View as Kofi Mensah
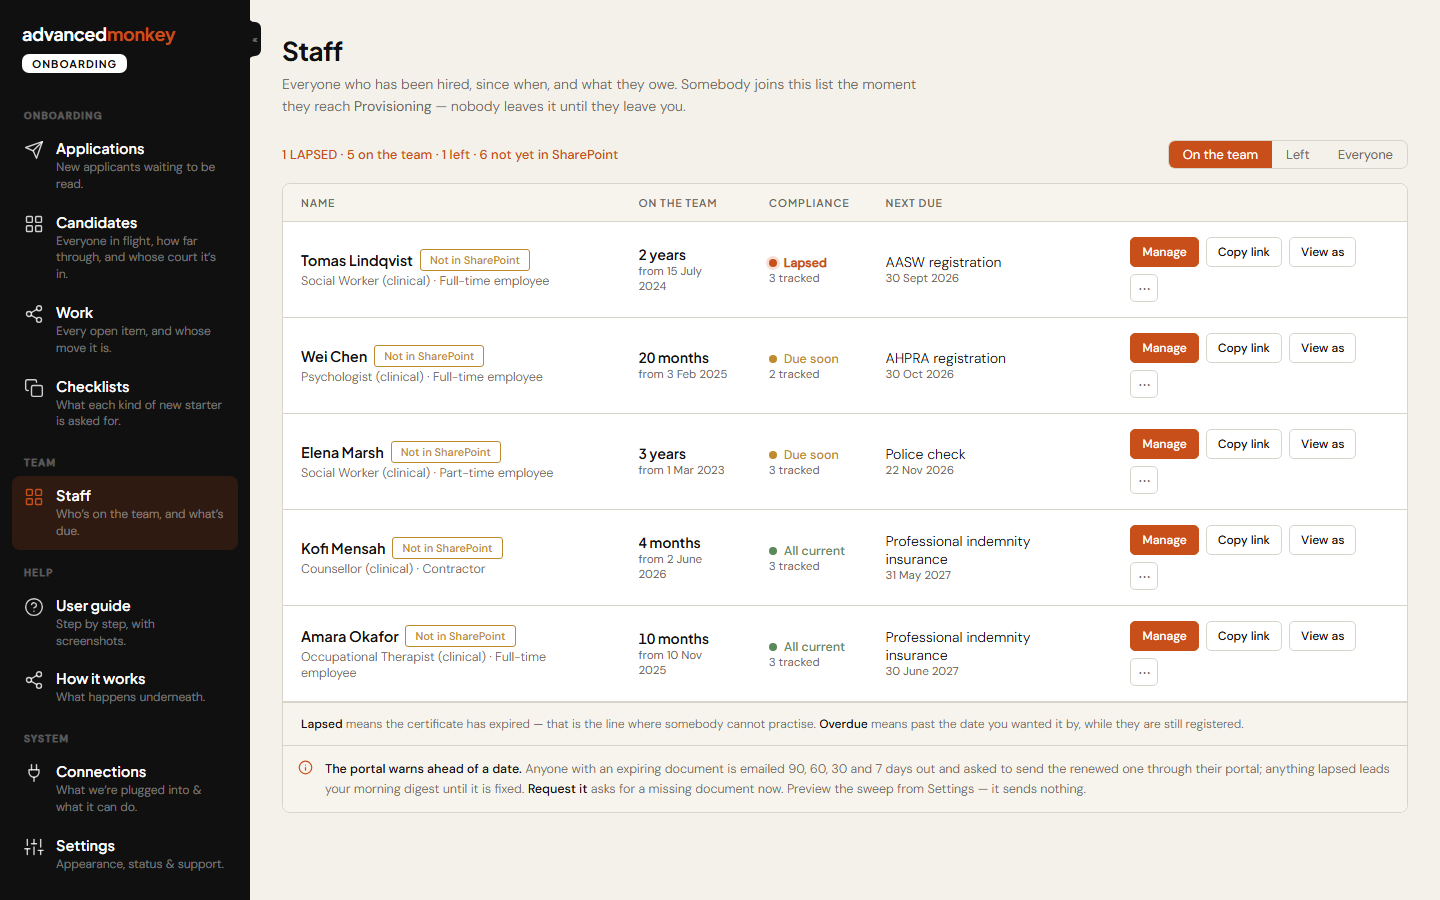The image size is (1440, 900). pos(1322,540)
